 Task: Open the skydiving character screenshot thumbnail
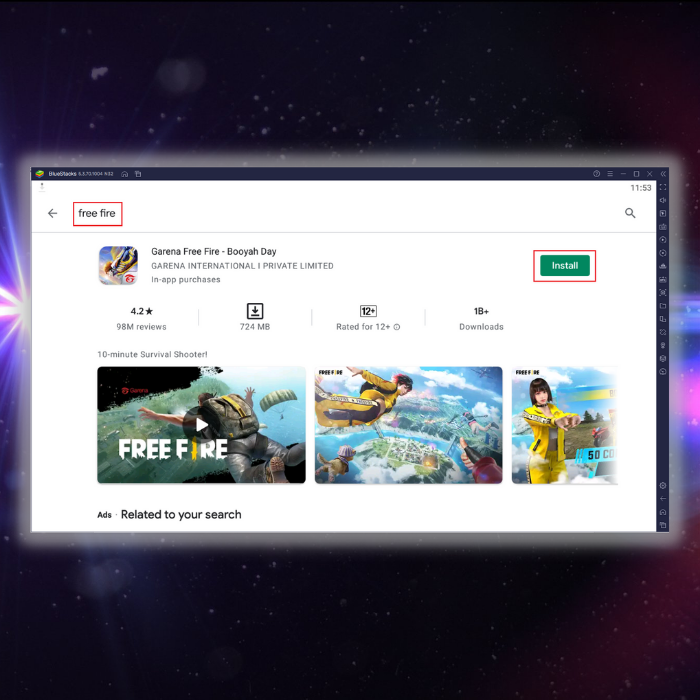point(408,425)
